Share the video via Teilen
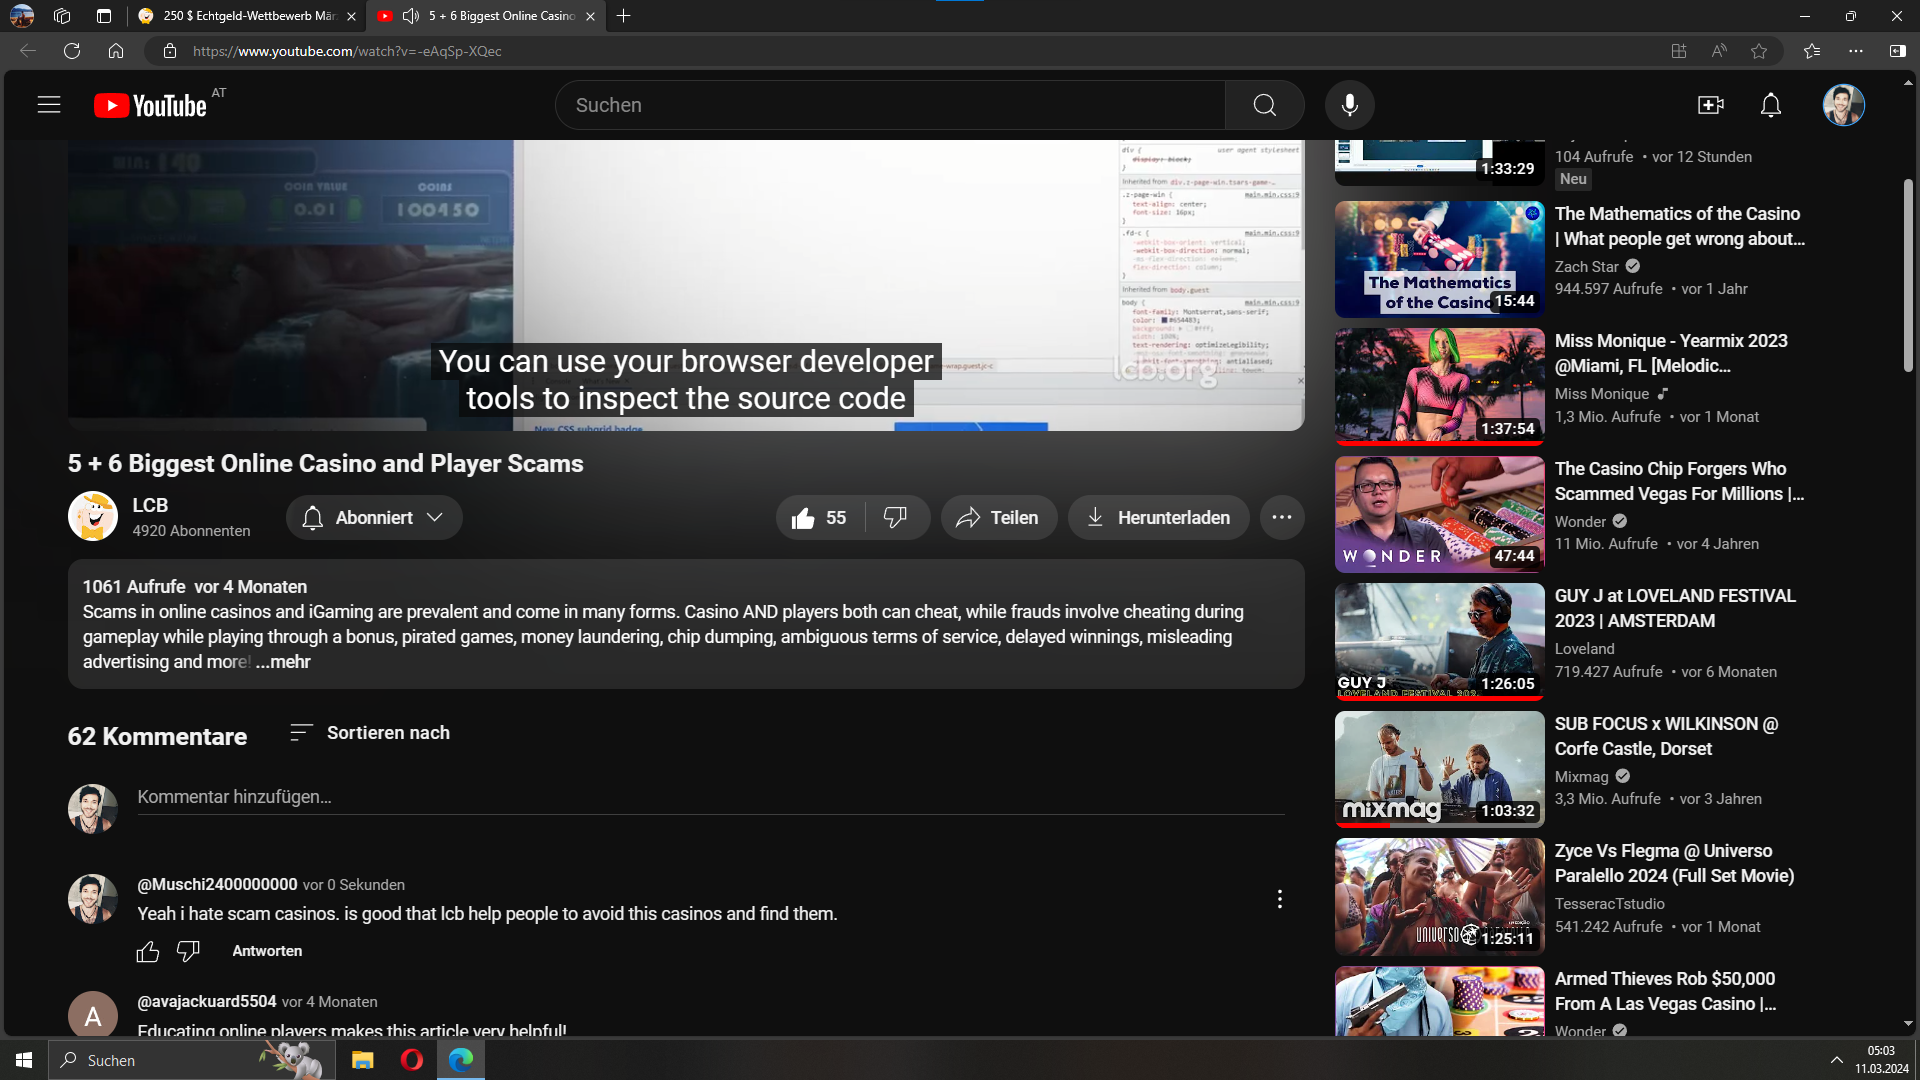The image size is (1920, 1080). pos(998,518)
